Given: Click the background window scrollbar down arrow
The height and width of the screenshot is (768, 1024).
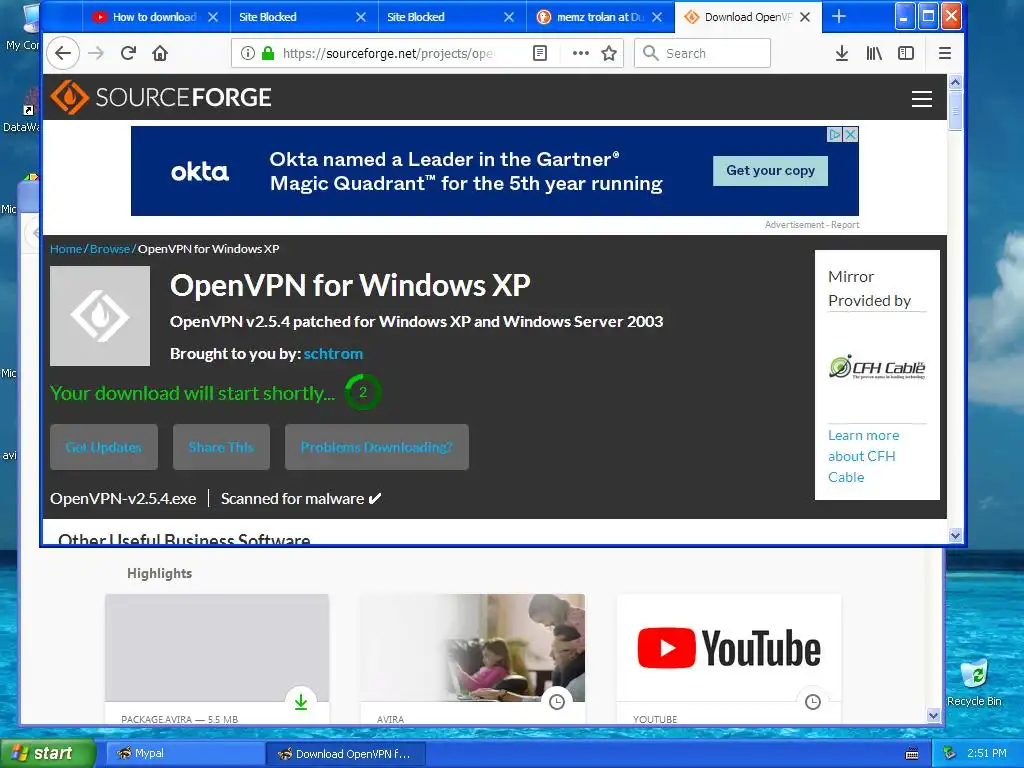Looking at the screenshot, I should pos(934,716).
